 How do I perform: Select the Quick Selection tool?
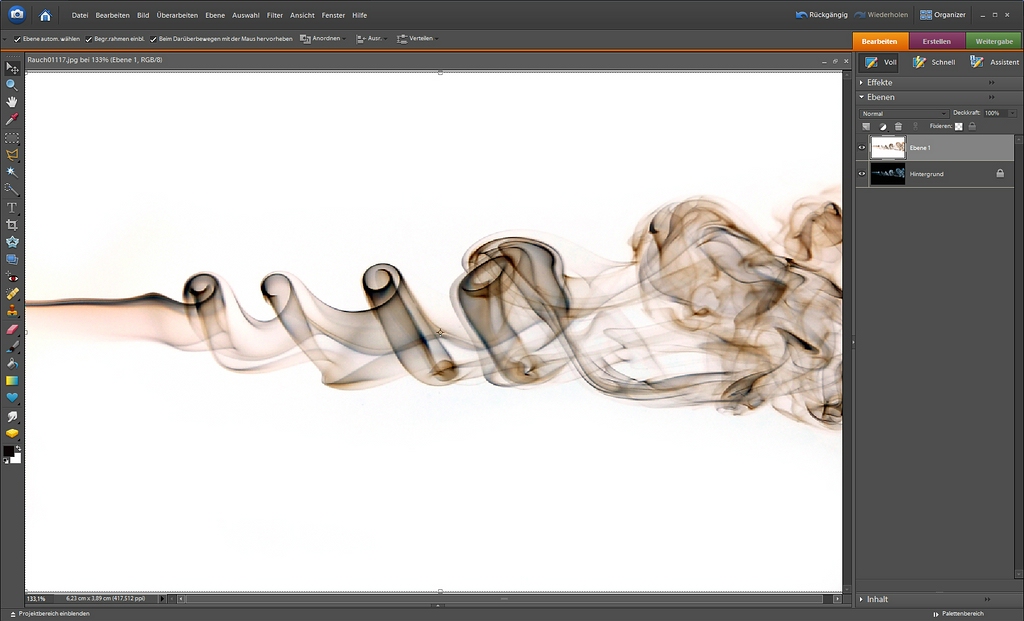tap(12, 189)
